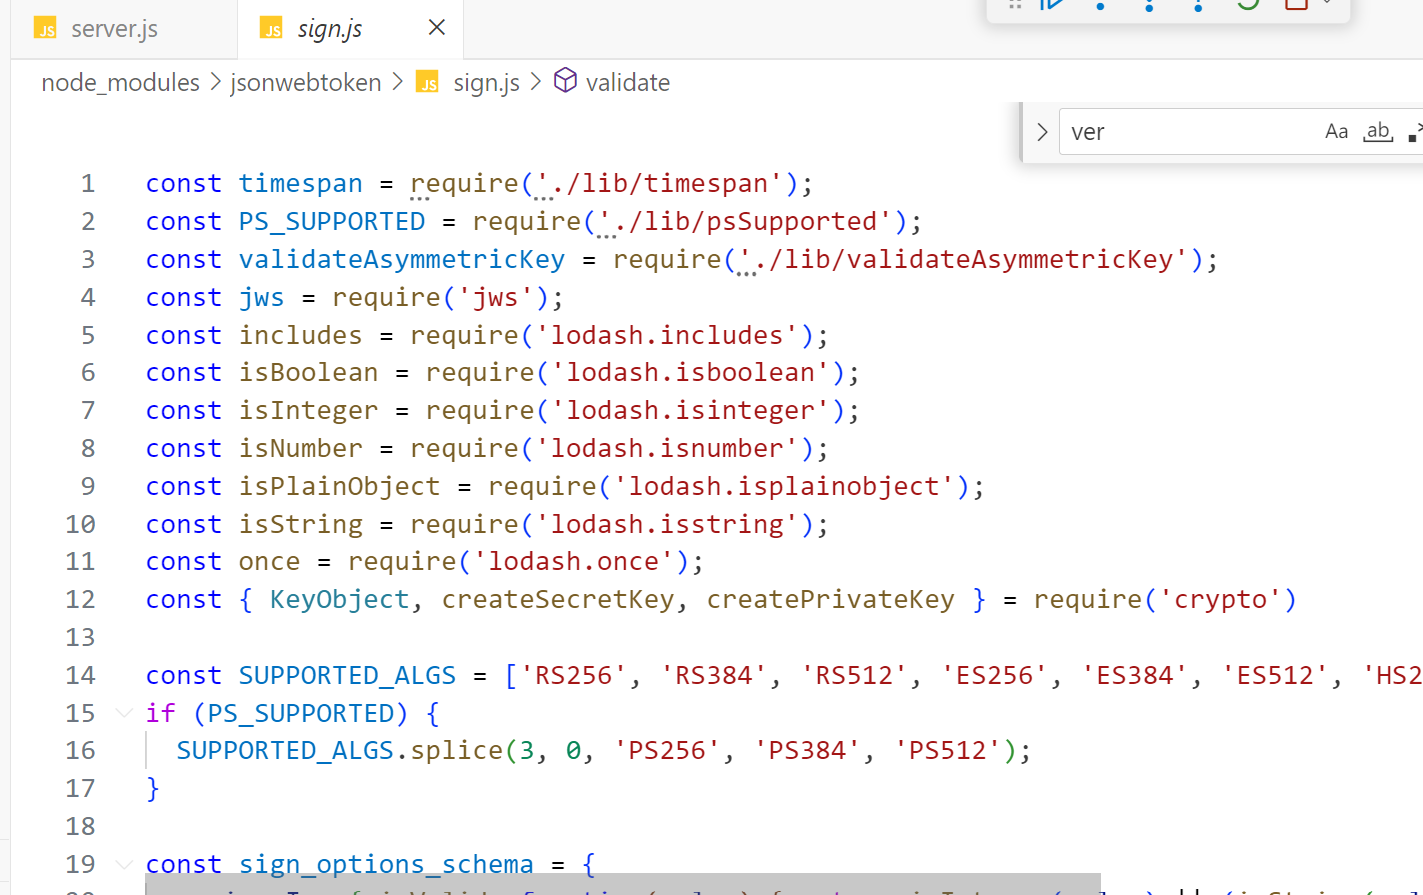Click the 'if' keyword on line 15
This screenshot has height=895, width=1423.
point(160,714)
